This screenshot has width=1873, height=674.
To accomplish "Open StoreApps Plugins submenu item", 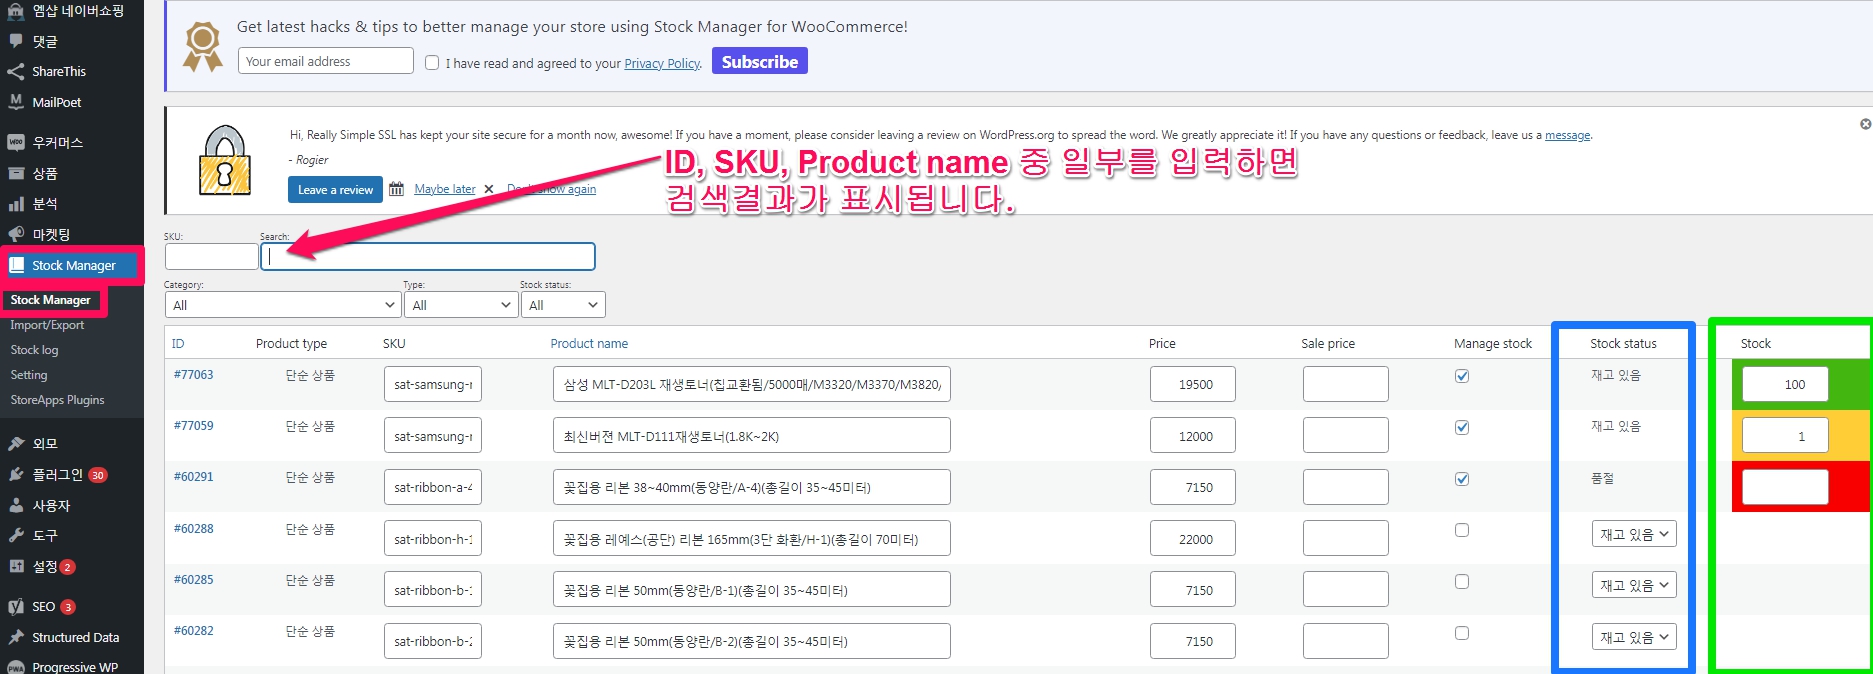I will click(57, 400).
